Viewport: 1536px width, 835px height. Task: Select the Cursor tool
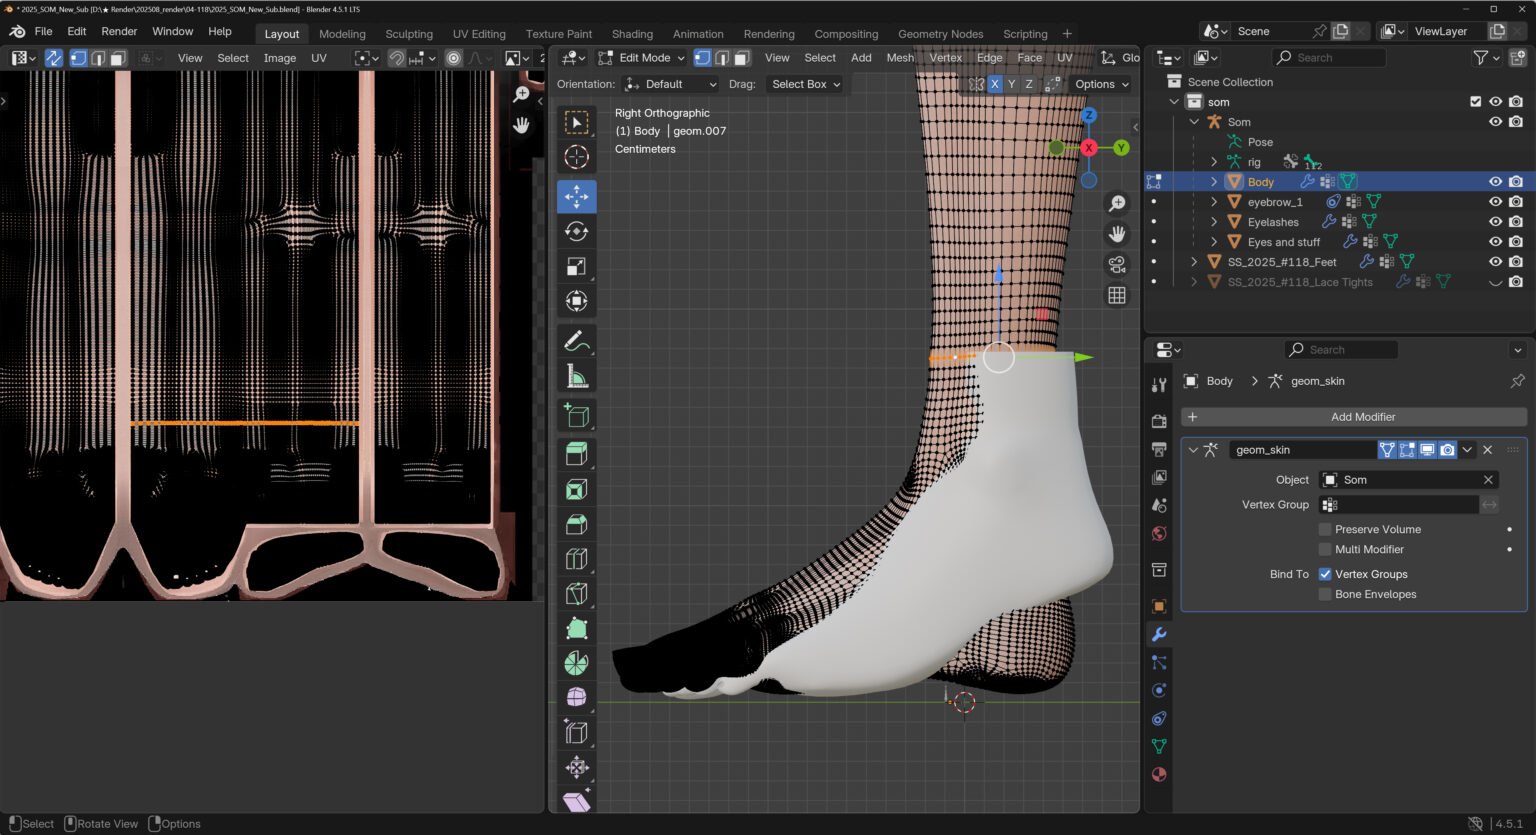(576, 157)
